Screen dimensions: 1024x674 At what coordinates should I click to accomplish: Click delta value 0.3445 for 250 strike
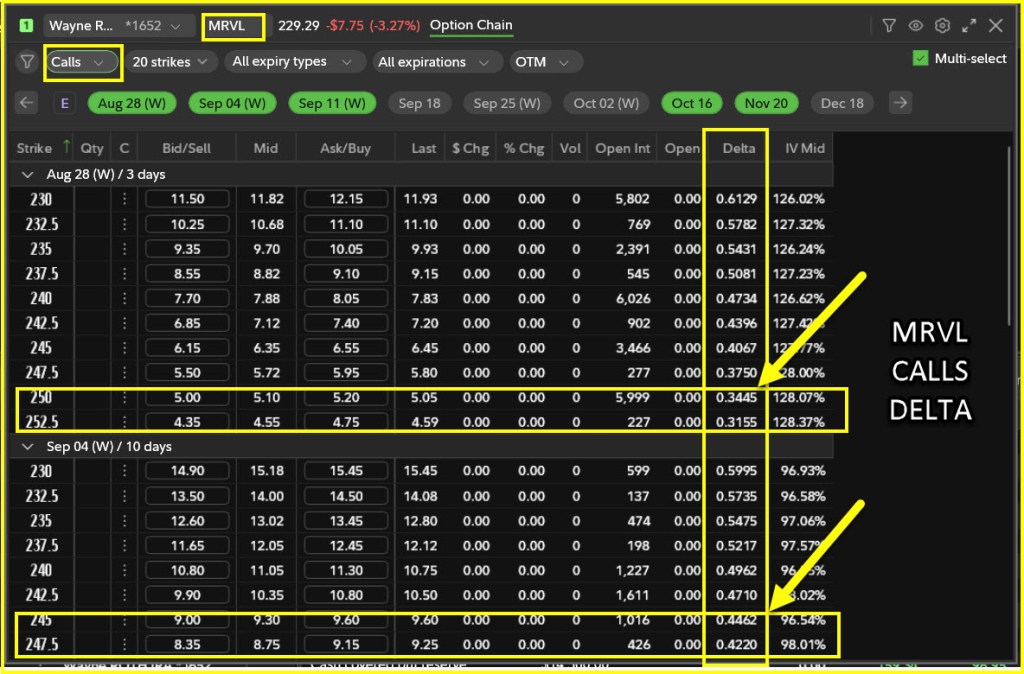pyautogui.click(x=736, y=398)
